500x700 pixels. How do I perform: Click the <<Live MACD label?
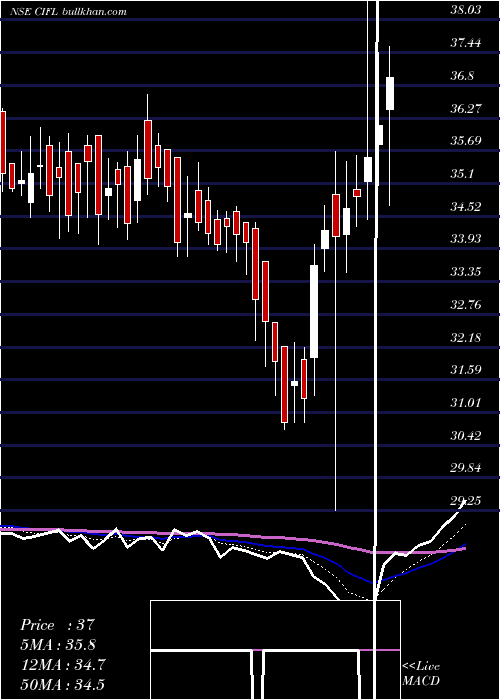[x=421, y=673]
